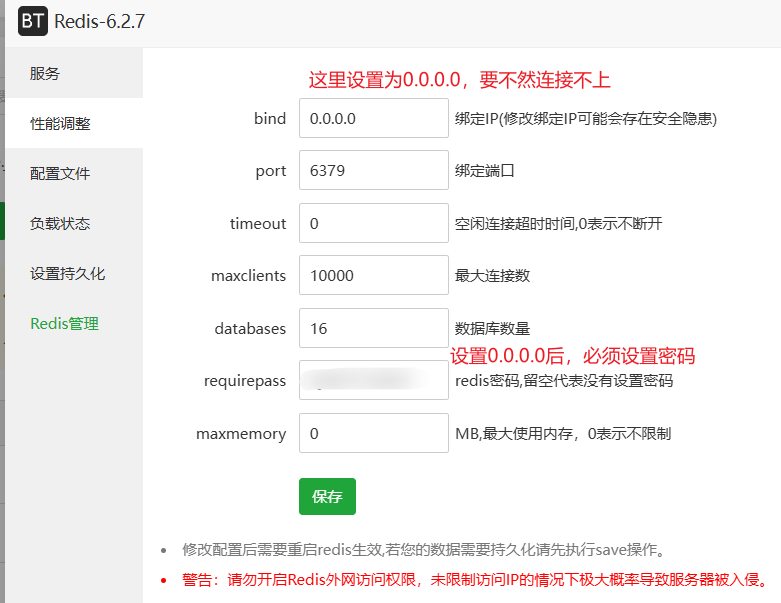The height and width of the screenshot is (603, 781).
Task: Click the redis密码 hint text
Action: pos(564,380)
